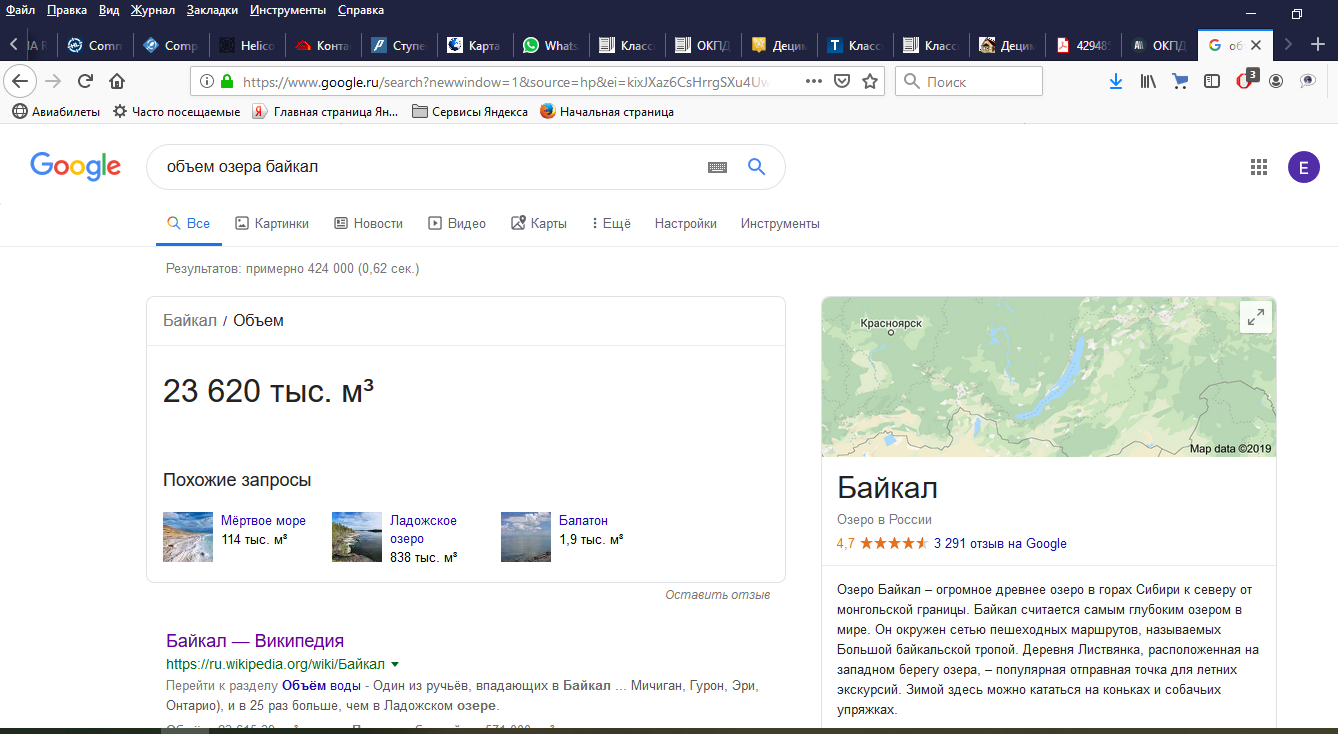Screen dimensions: 1338x734
Task: Show site information icon in address bar
Action: (207, 81)
